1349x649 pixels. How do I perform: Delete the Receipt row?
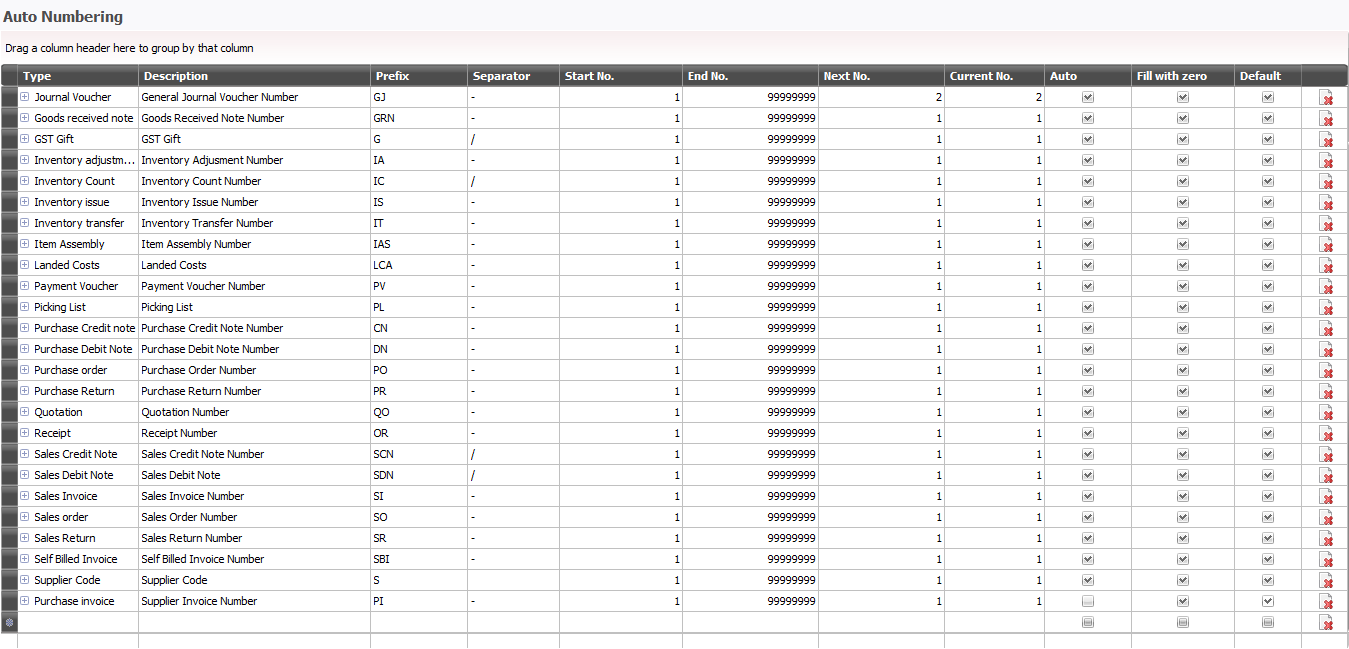click(1327, 434)
